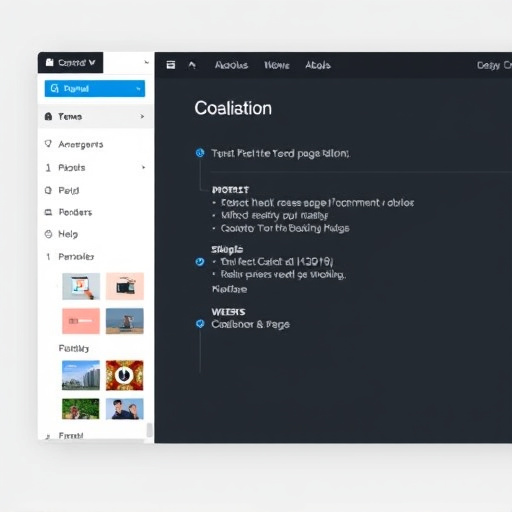Image resolution: width=512 pixels, height=512 pixels.
Task: Click the collapse chevron beside Conard
Action: coord(146,62)
